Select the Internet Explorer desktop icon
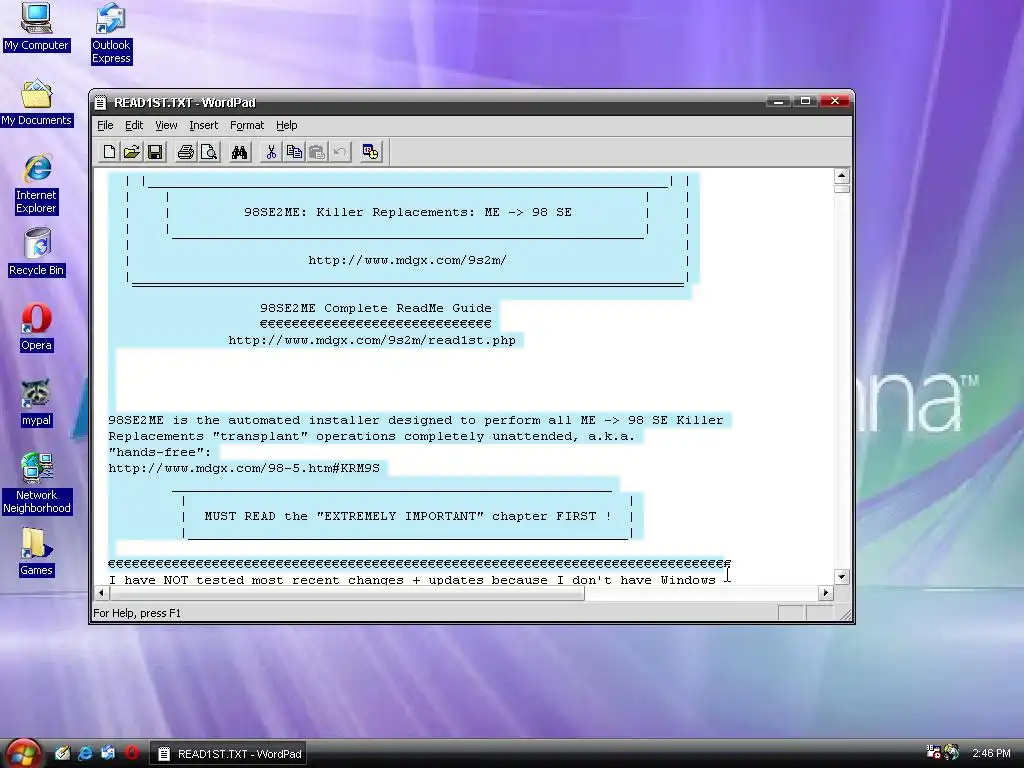 (37, 184)
